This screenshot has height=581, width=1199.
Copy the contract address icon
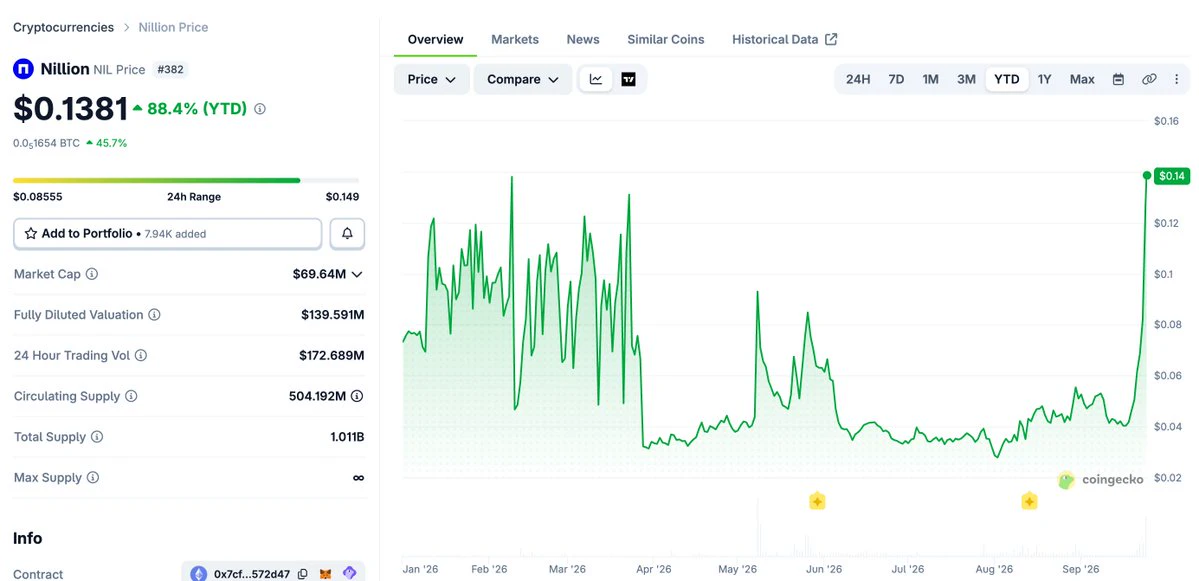point(303,574)
